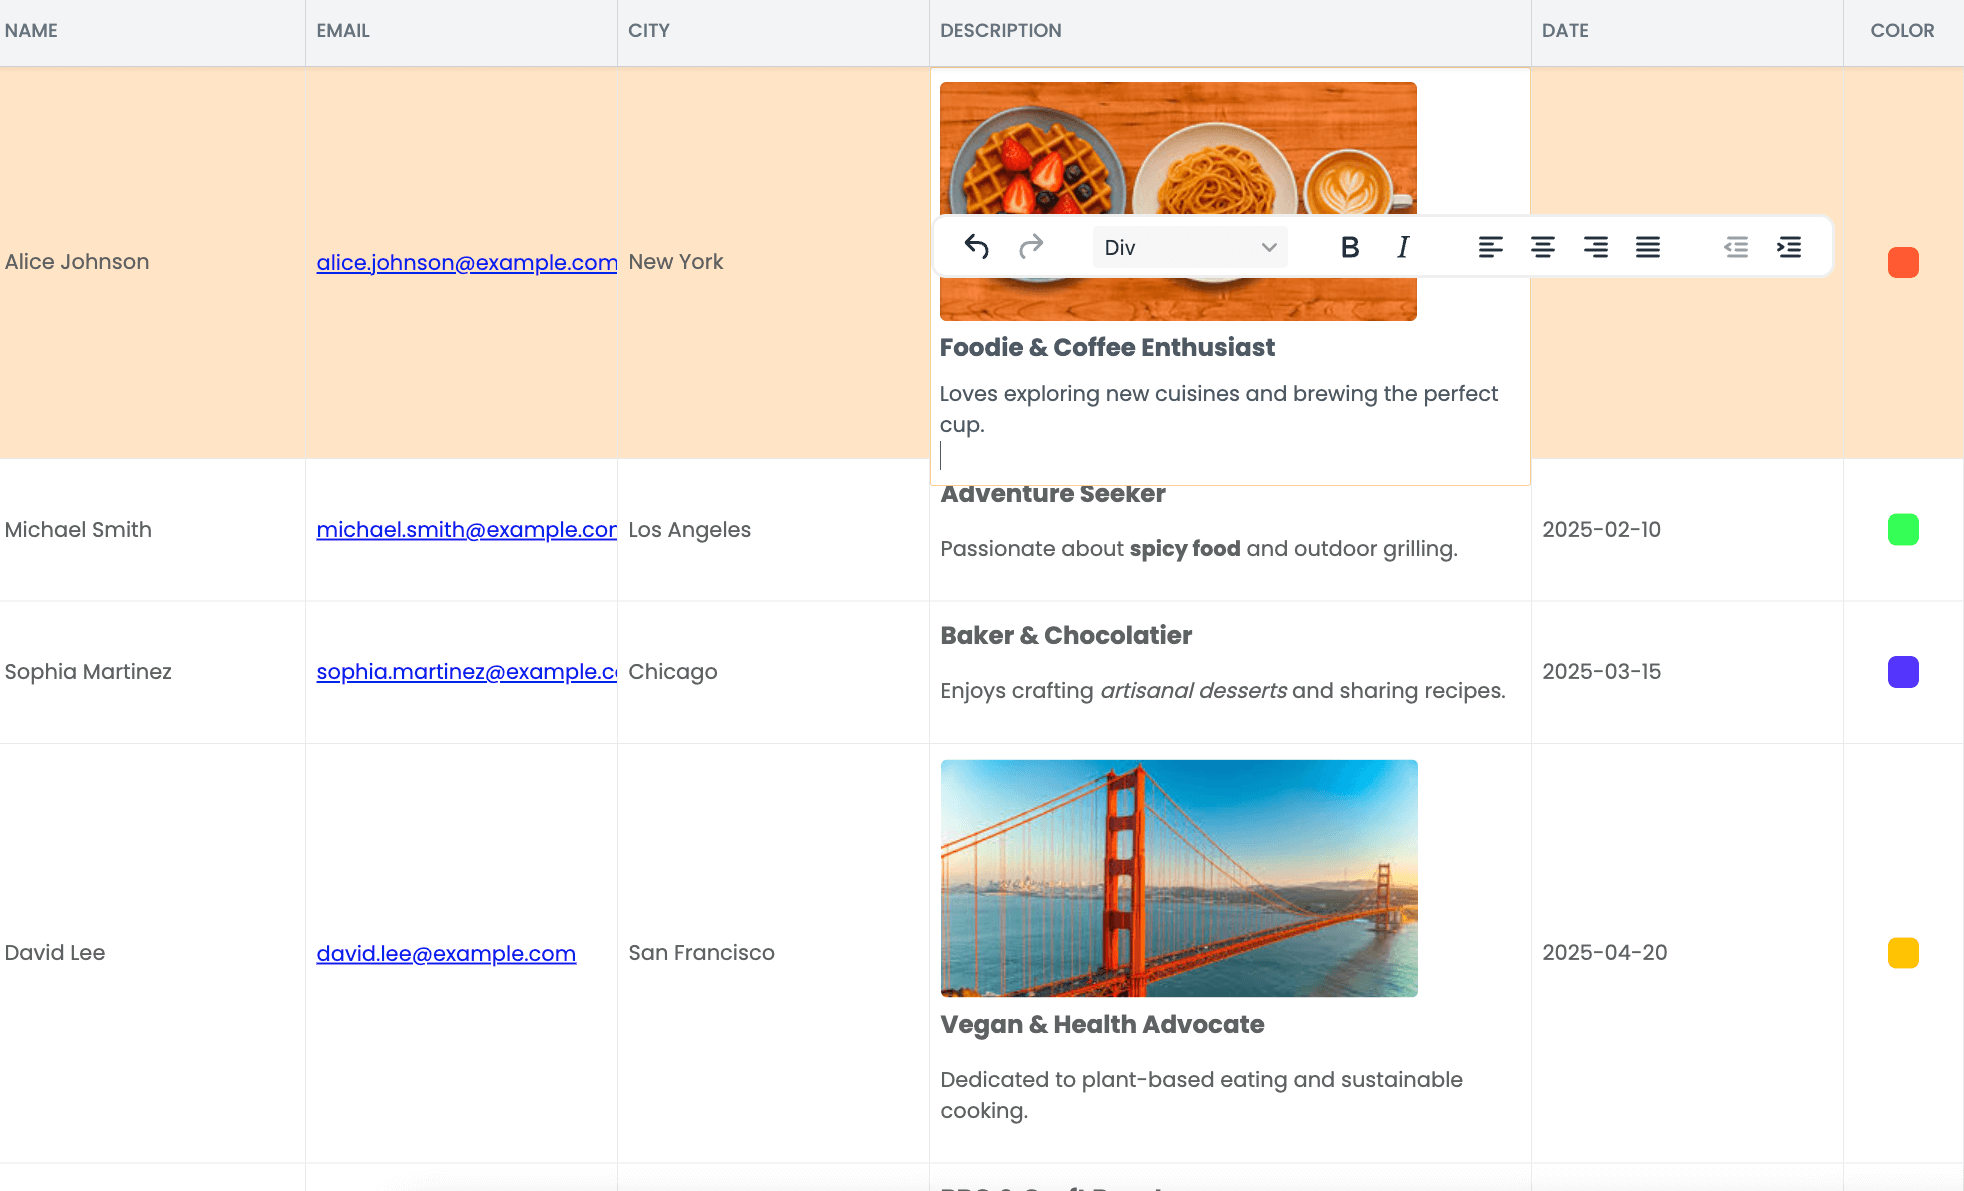The image size is (1964, 1191).
Task: Align text right
Action: pos(1596,247)
